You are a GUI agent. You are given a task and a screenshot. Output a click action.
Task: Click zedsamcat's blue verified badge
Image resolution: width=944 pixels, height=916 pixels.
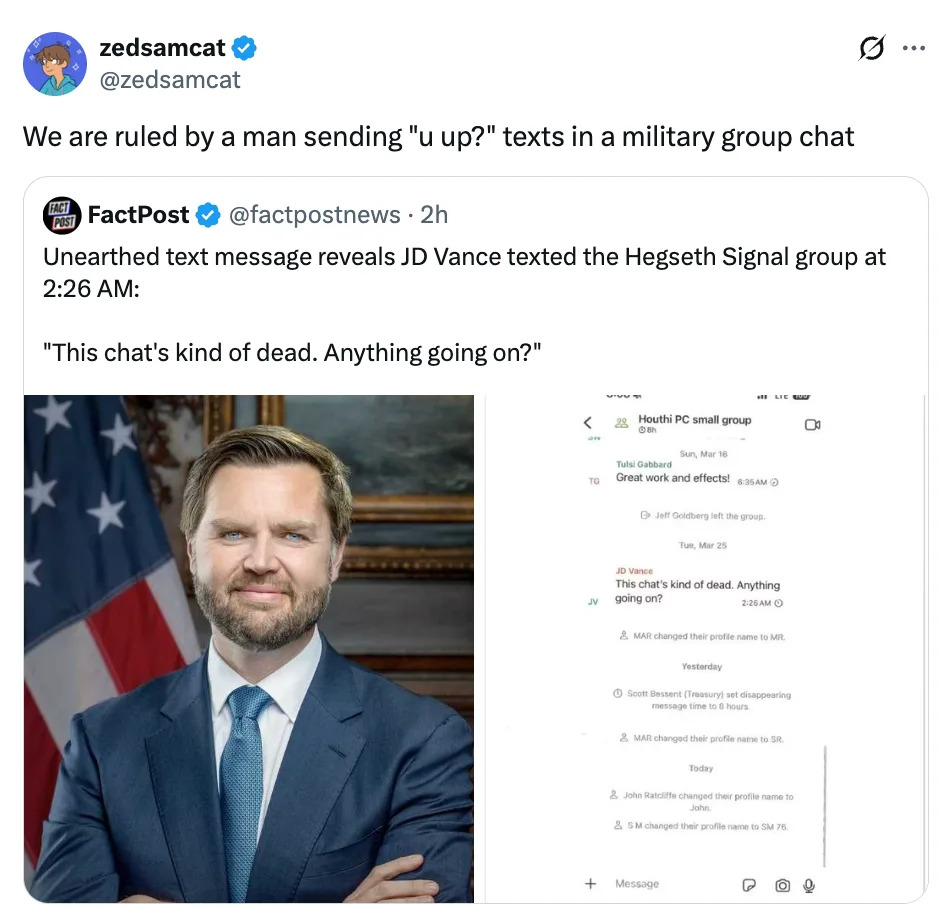coord(245,47)
